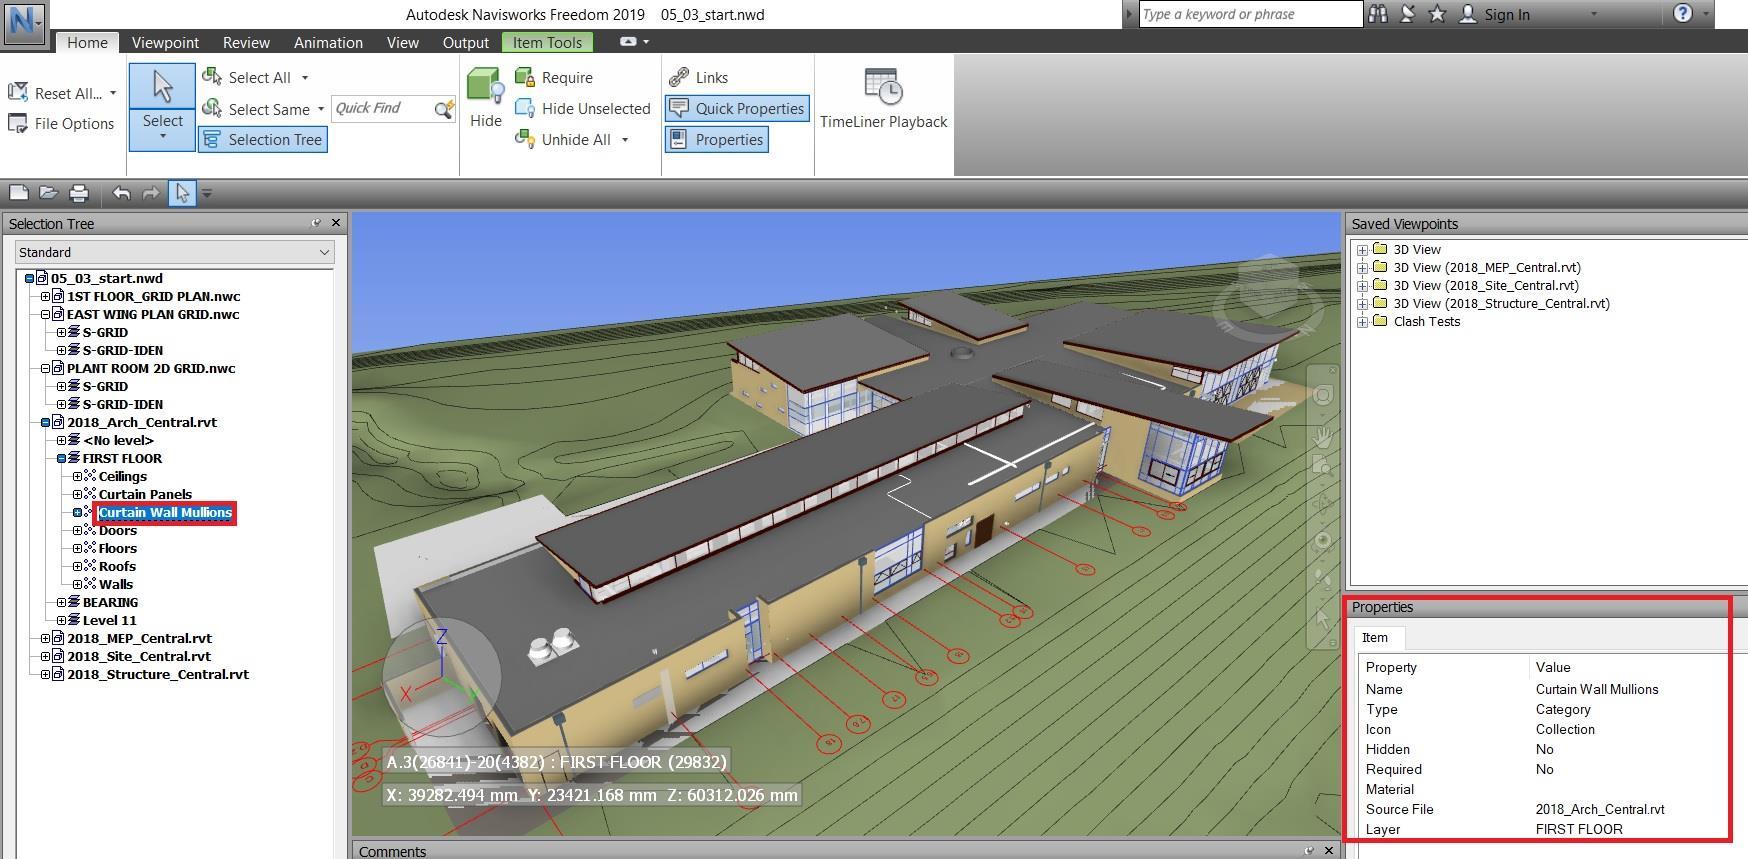Click the Hide Unselected icon
Viewport: 1748px width, 859px height.
[x=525, y=108]
